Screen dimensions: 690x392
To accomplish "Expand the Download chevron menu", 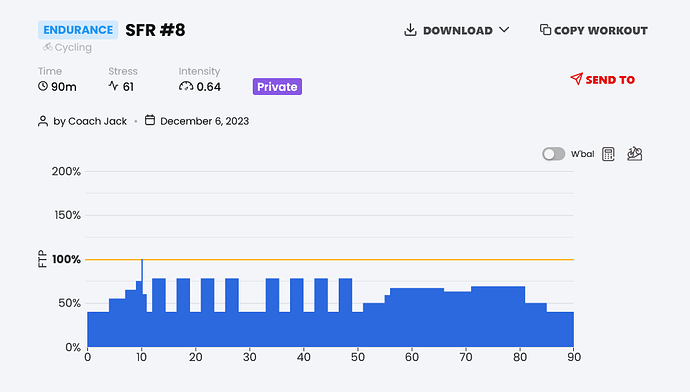I will [x=504, y=30].
